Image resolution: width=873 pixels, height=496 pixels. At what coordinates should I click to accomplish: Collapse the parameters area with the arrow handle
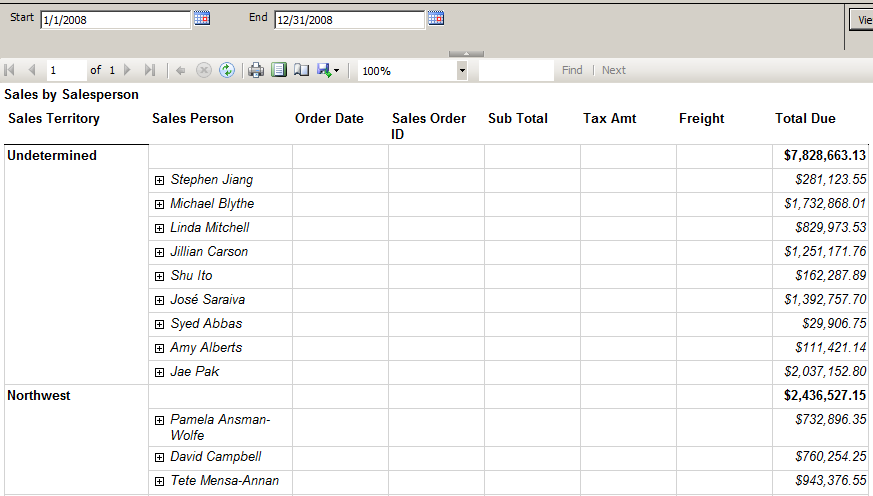(x=466, y=53)
